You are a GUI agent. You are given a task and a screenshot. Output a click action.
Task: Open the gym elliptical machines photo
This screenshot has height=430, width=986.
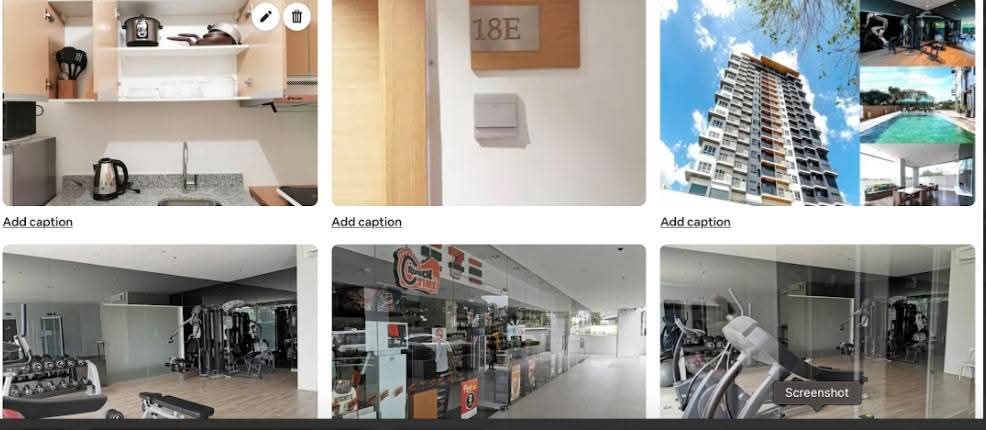click(x=817, y=331)
